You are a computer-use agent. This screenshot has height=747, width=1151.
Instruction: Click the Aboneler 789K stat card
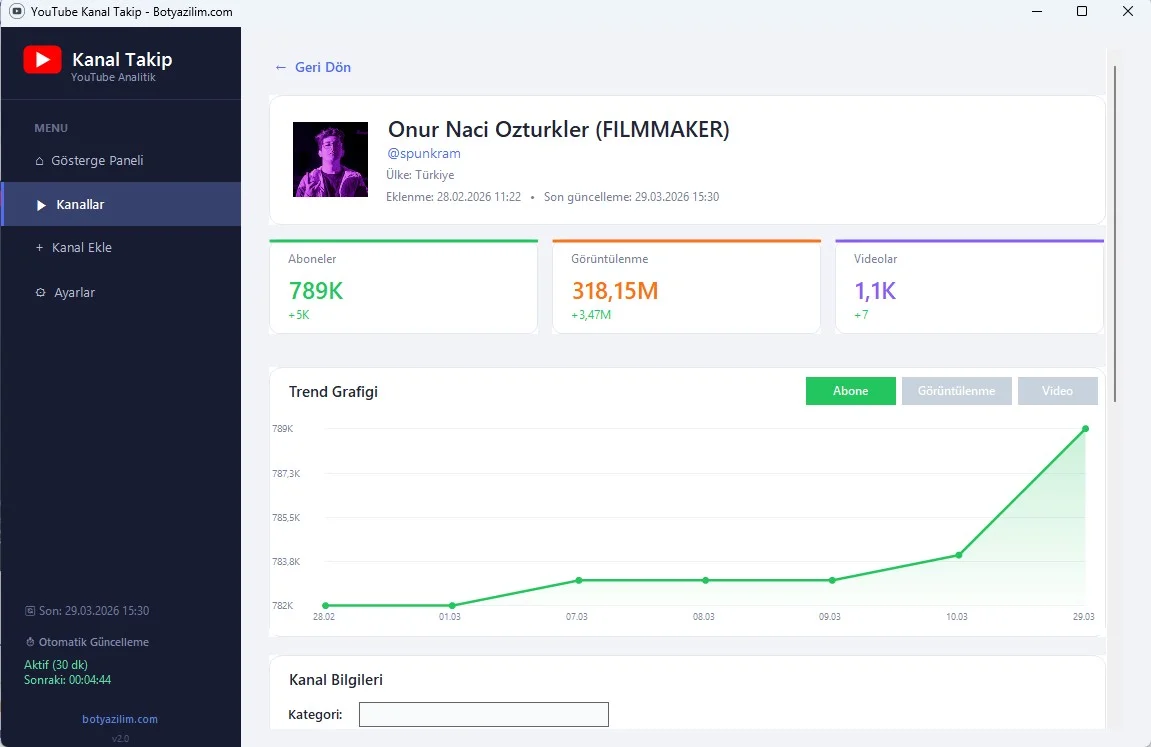point(404,287)
